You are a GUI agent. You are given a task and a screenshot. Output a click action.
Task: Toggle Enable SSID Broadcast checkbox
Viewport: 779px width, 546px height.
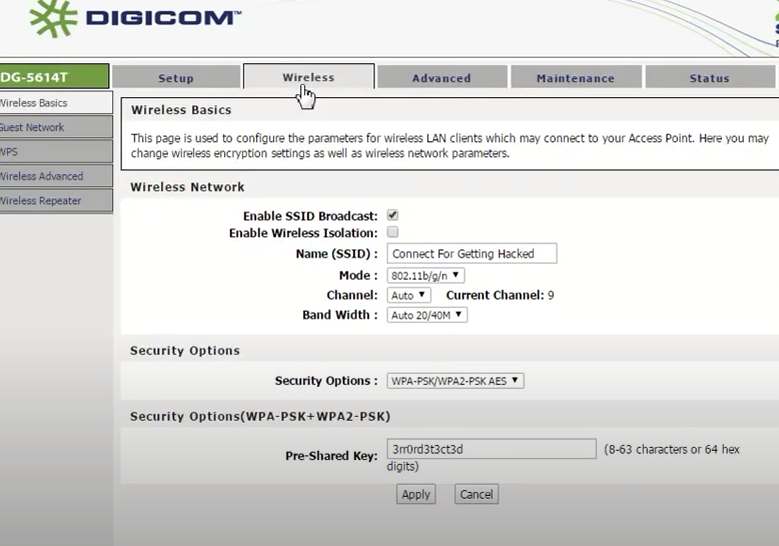pos(393,215)
